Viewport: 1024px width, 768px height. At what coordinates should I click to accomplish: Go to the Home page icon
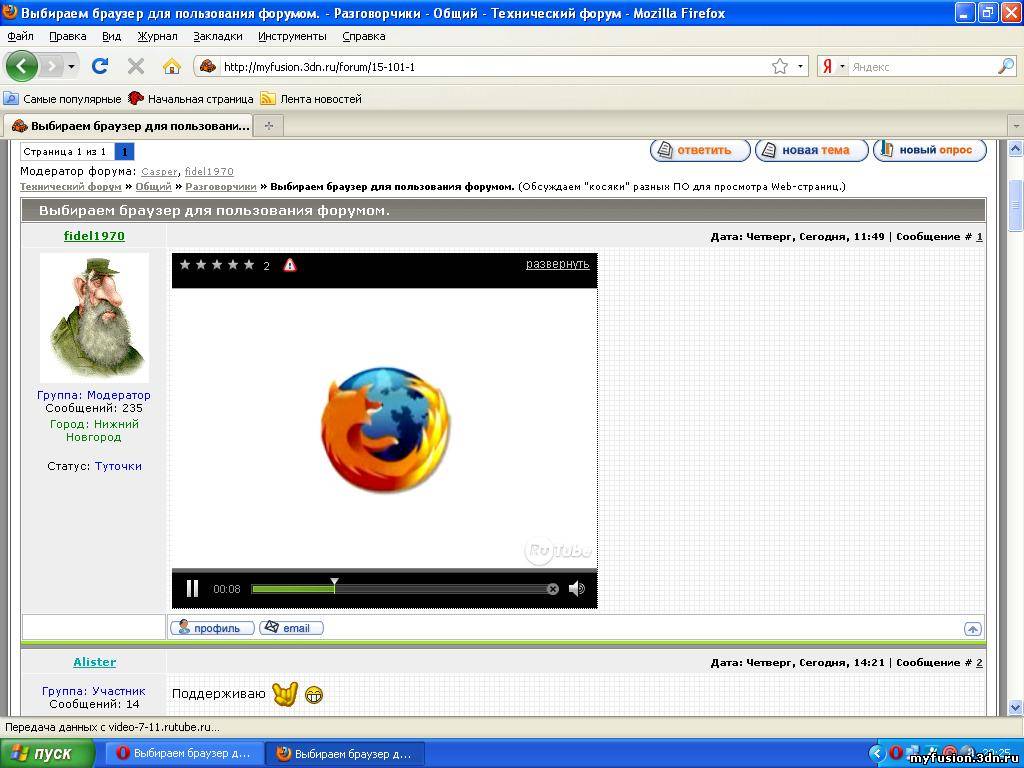coord(171,66)
